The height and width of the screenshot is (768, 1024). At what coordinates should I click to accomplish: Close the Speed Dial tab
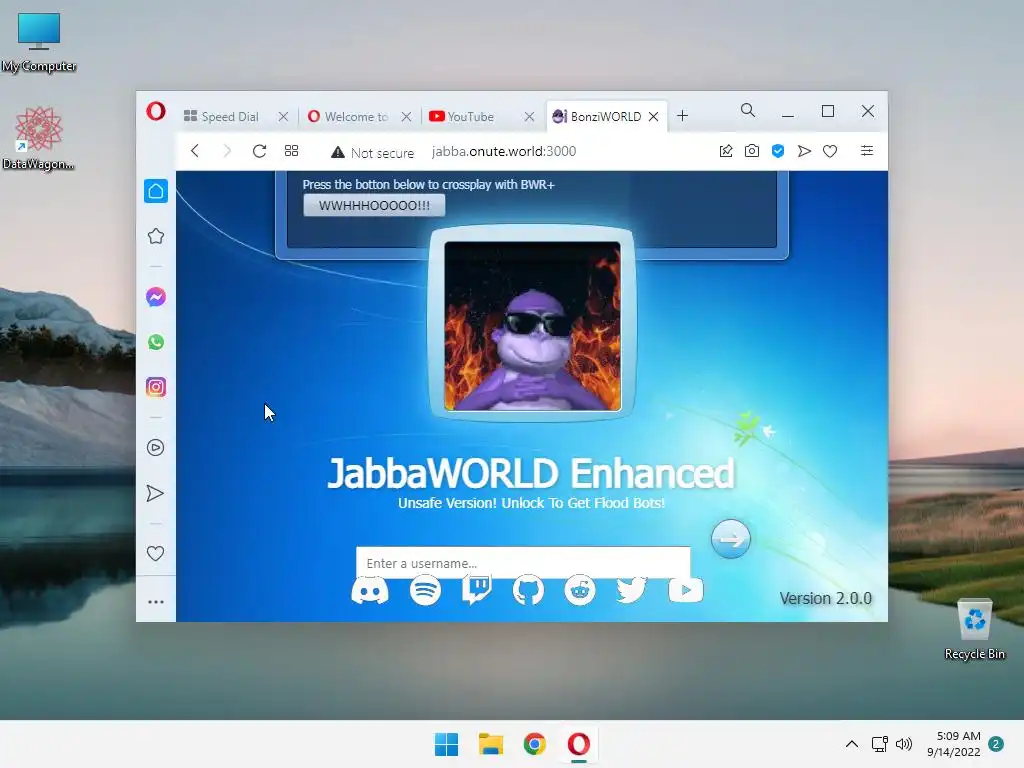click(x=283, y=116)
